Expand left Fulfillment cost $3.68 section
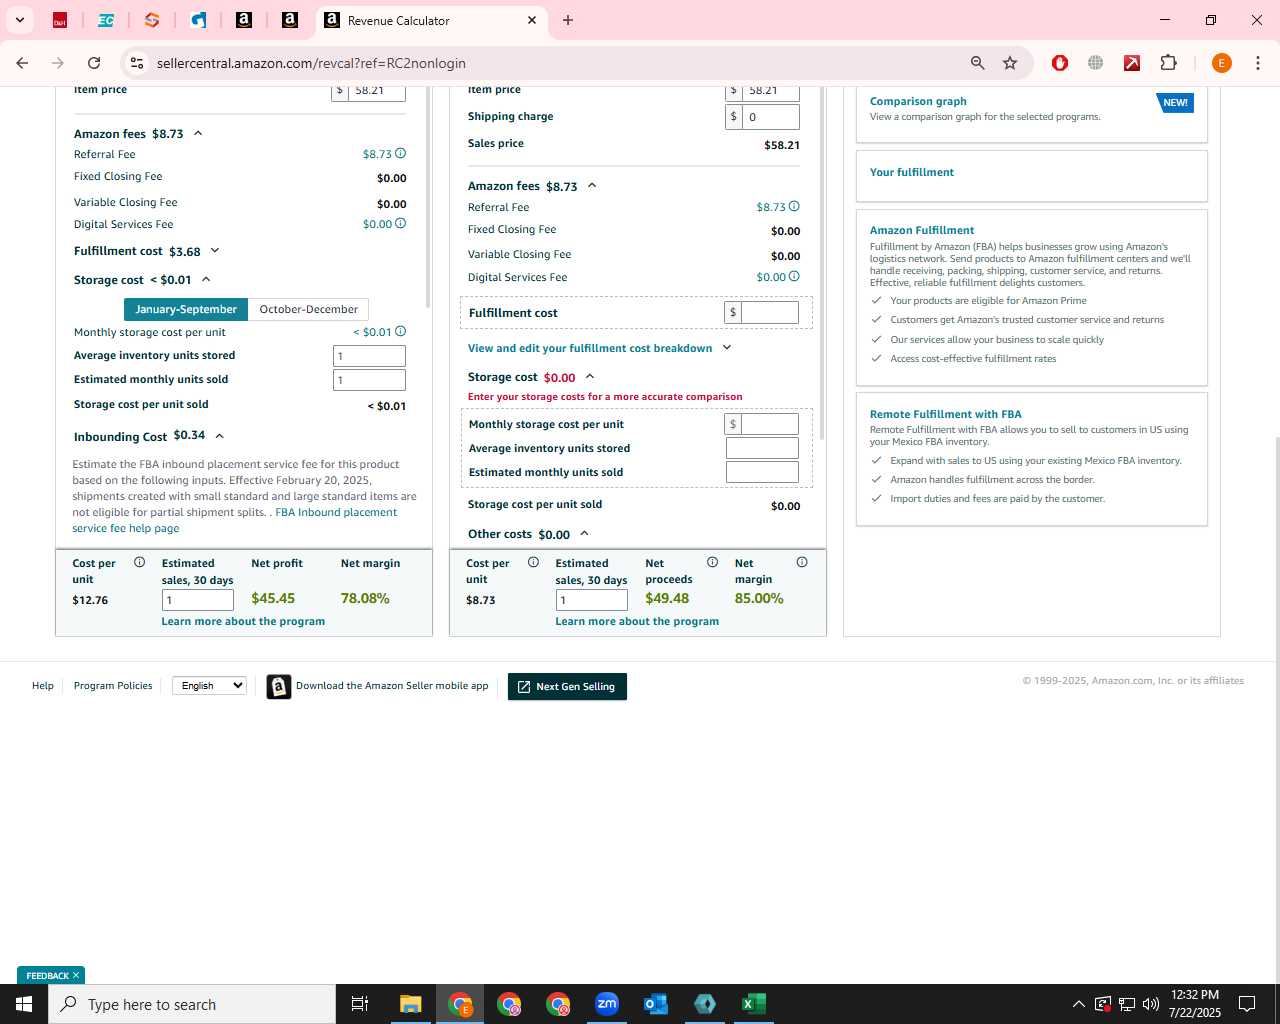 point(215,251)
